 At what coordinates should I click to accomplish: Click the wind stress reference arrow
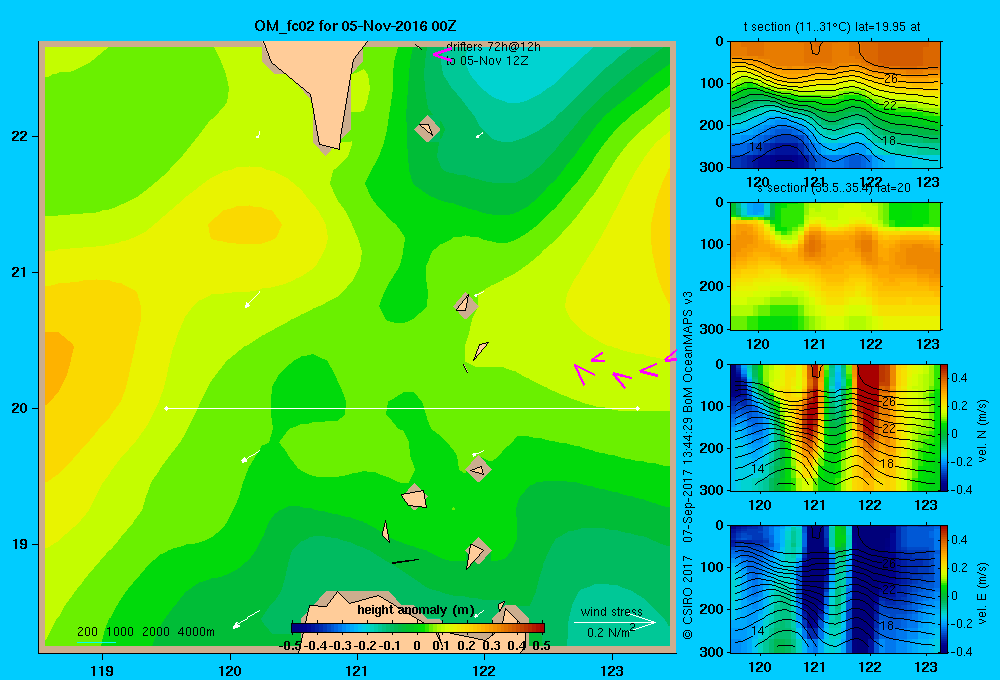point(615,622)
